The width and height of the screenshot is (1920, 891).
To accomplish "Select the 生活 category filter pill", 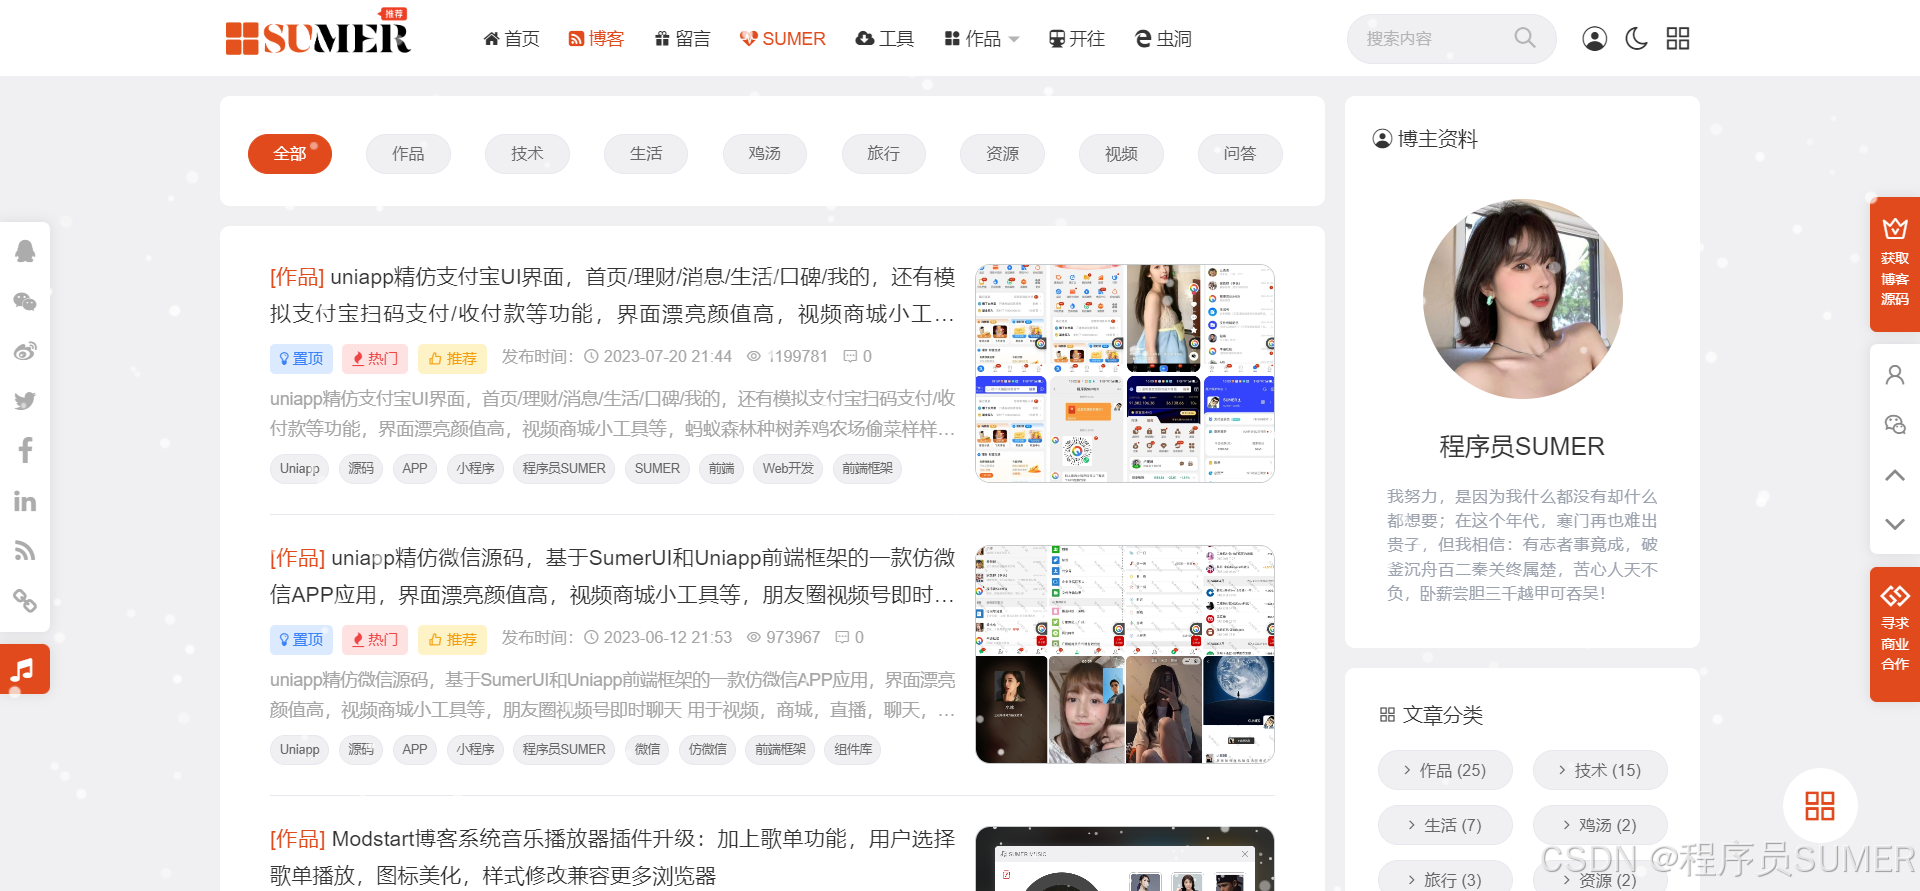I will 646,154.
